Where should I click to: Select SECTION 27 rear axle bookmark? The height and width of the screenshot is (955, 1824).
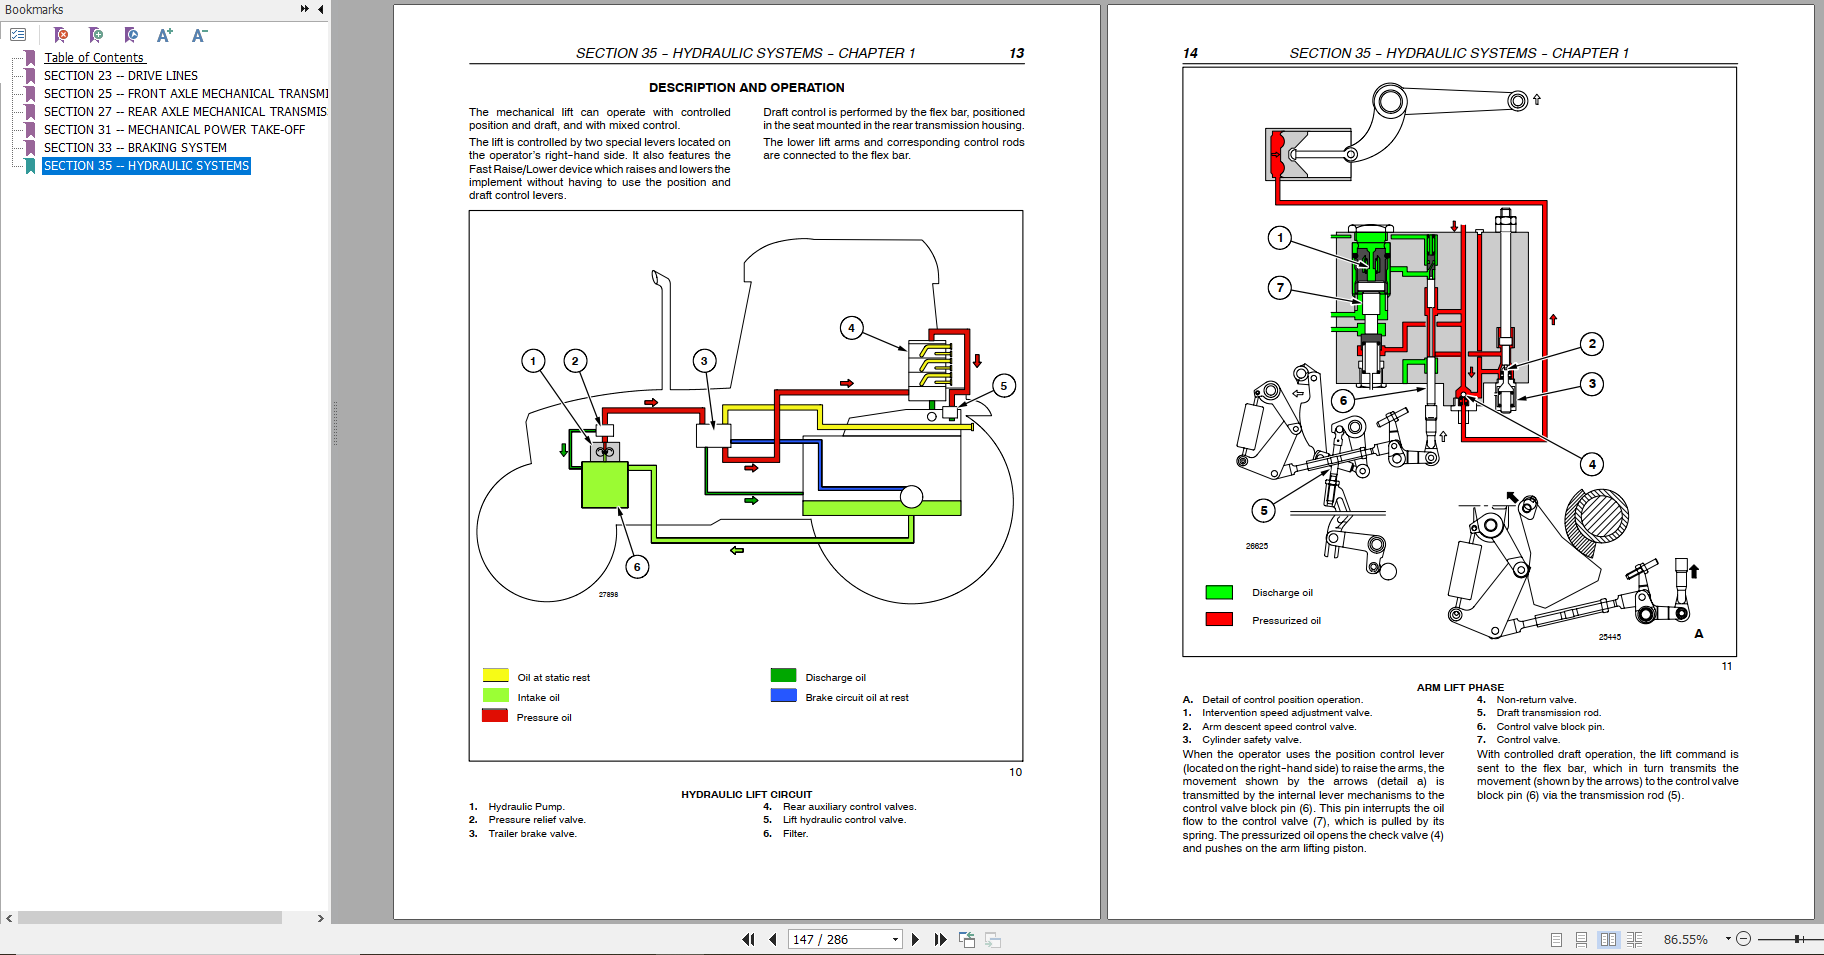pyautogui.click(x=185, y=112)
